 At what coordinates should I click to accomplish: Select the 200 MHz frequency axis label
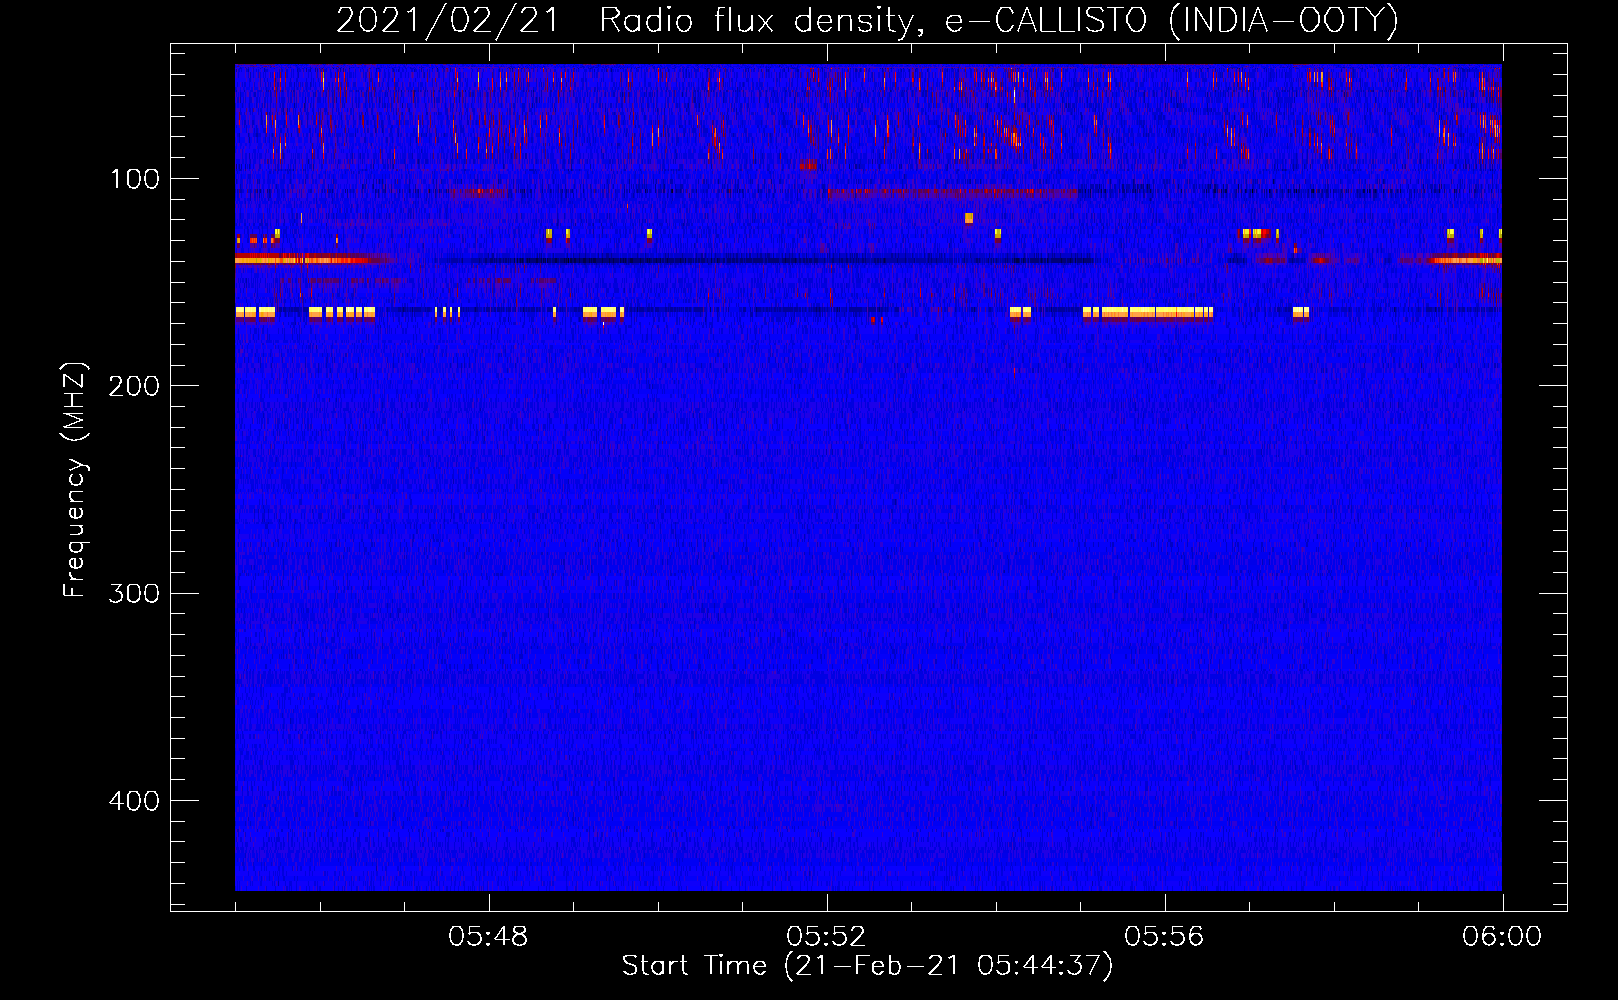[x=134, y=386]
